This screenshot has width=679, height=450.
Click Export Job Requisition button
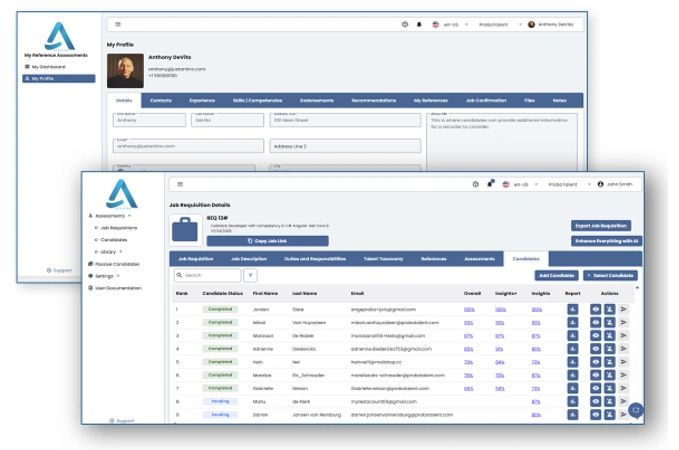[x=601, y=226]
